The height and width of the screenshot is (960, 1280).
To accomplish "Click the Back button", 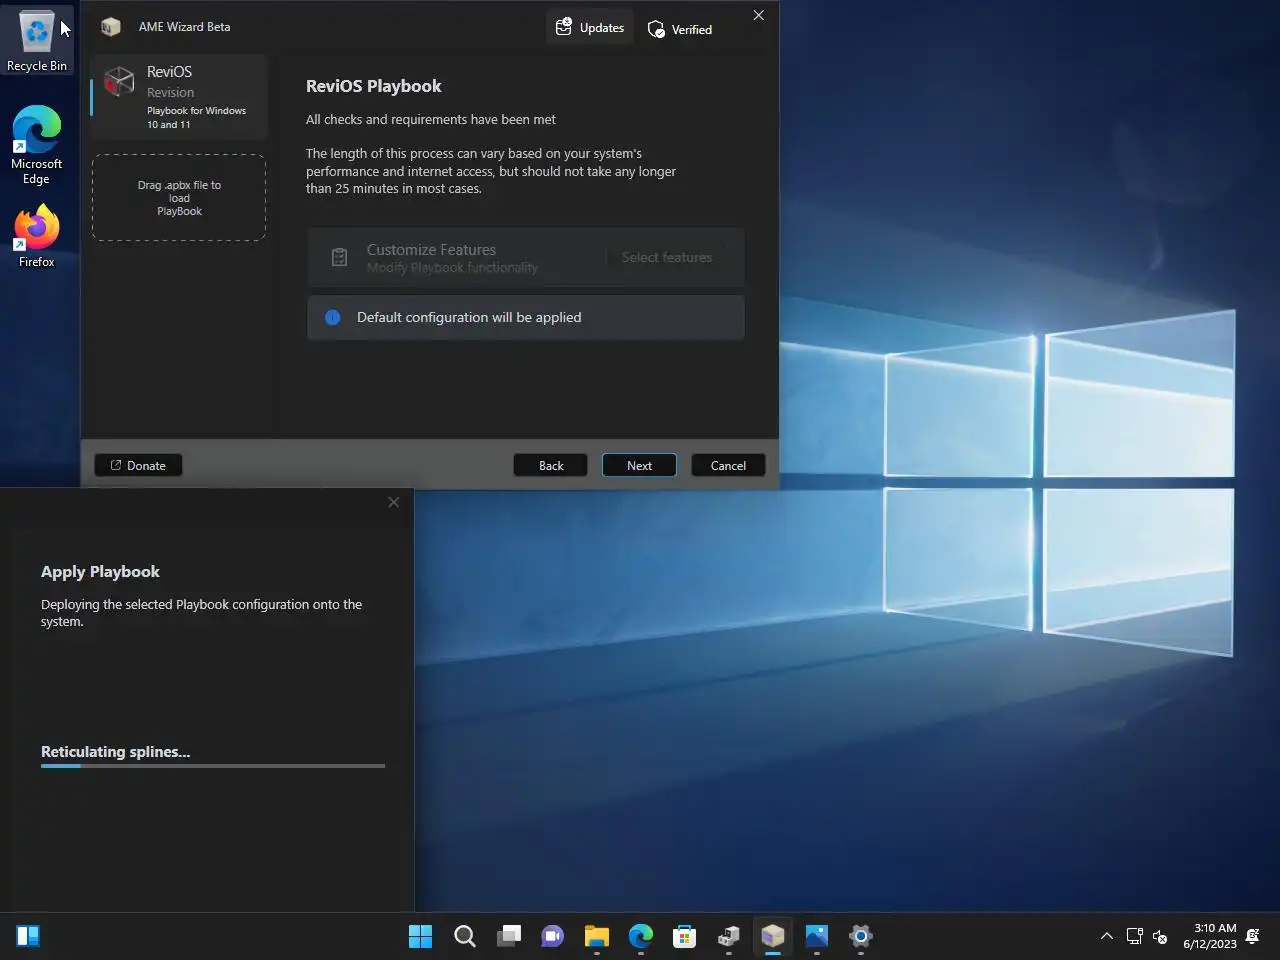I will tap(551, 465).
